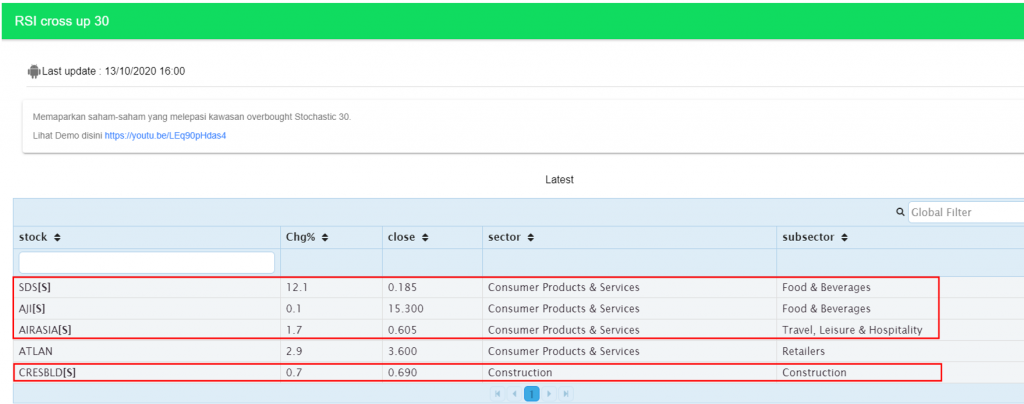Go to the next page in paginator

click(548, 394)
